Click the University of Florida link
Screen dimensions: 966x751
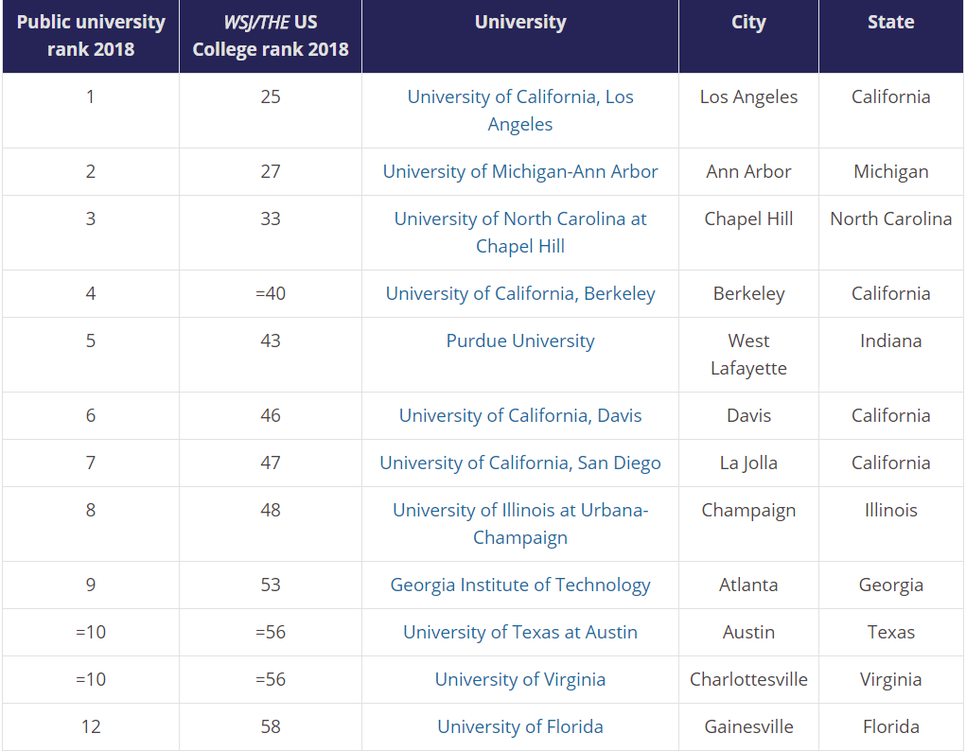[520, 727]
